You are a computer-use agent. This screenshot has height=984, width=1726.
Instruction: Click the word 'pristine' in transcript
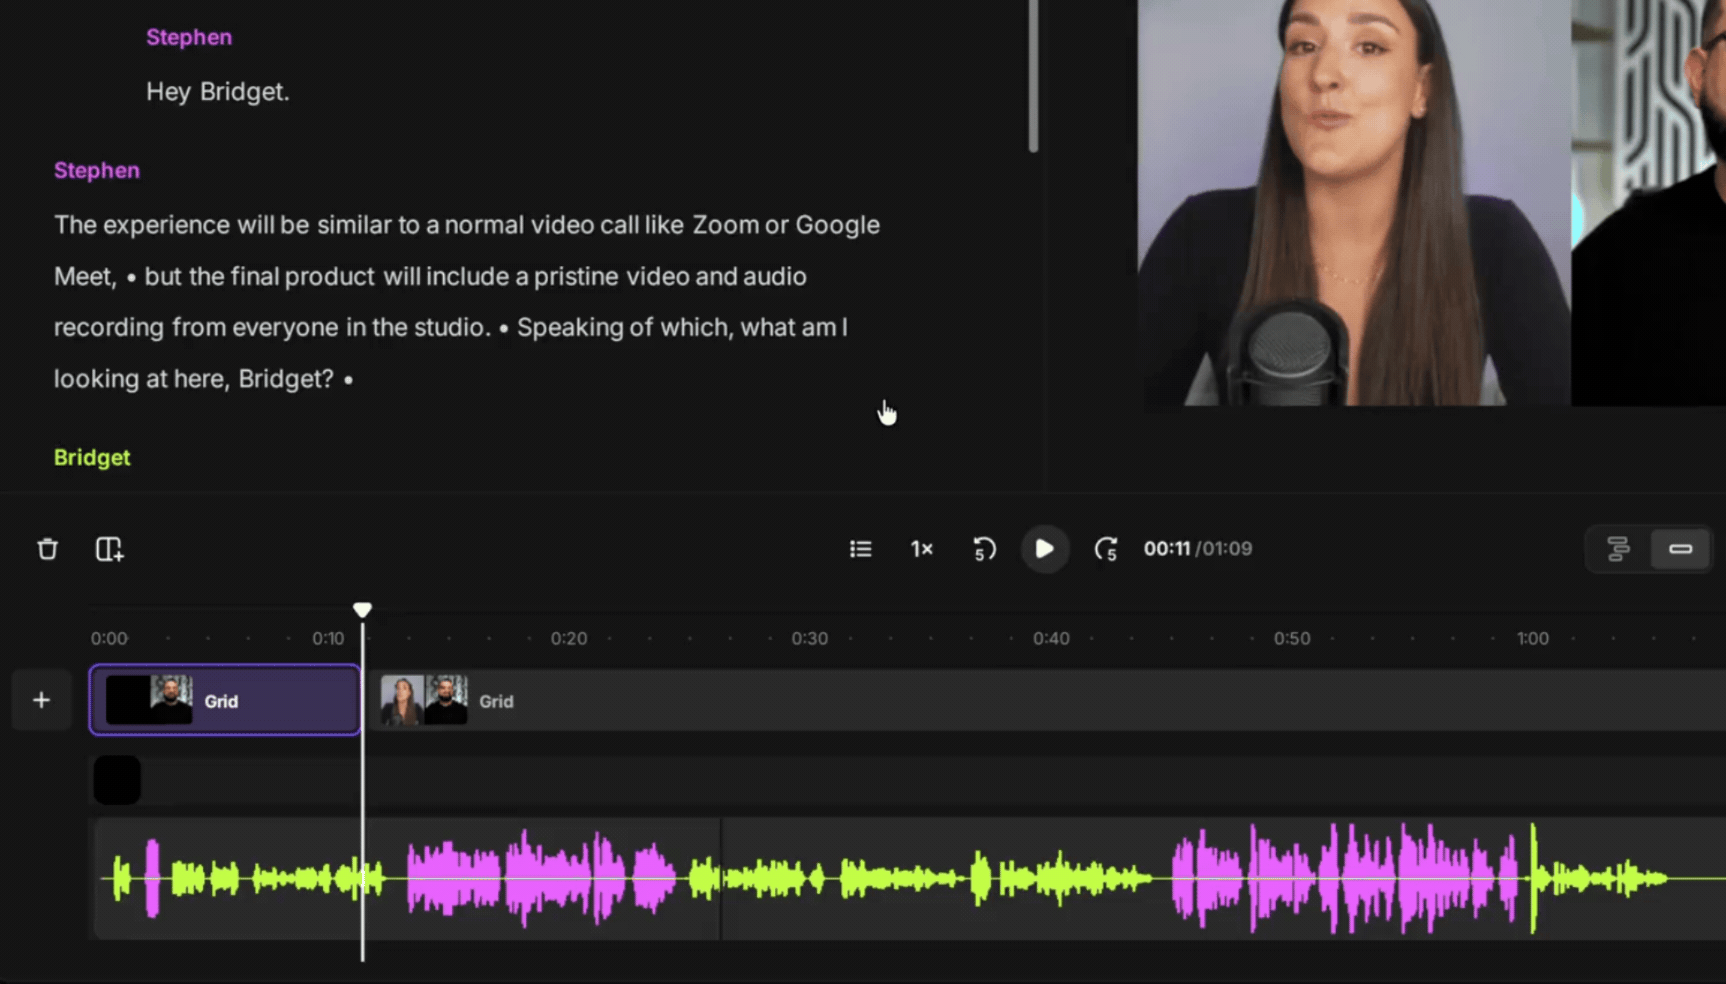[576, 276]
